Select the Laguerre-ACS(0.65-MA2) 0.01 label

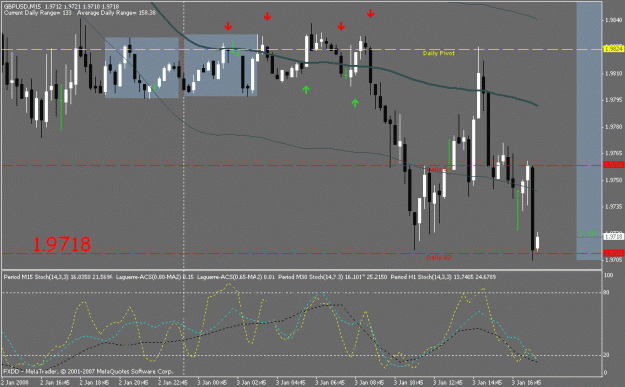236,277
